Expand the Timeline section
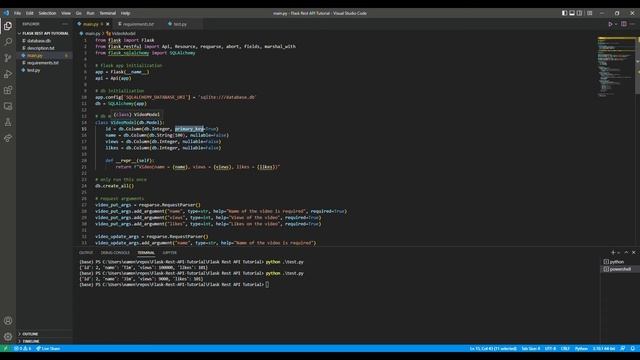 point(45,341)
